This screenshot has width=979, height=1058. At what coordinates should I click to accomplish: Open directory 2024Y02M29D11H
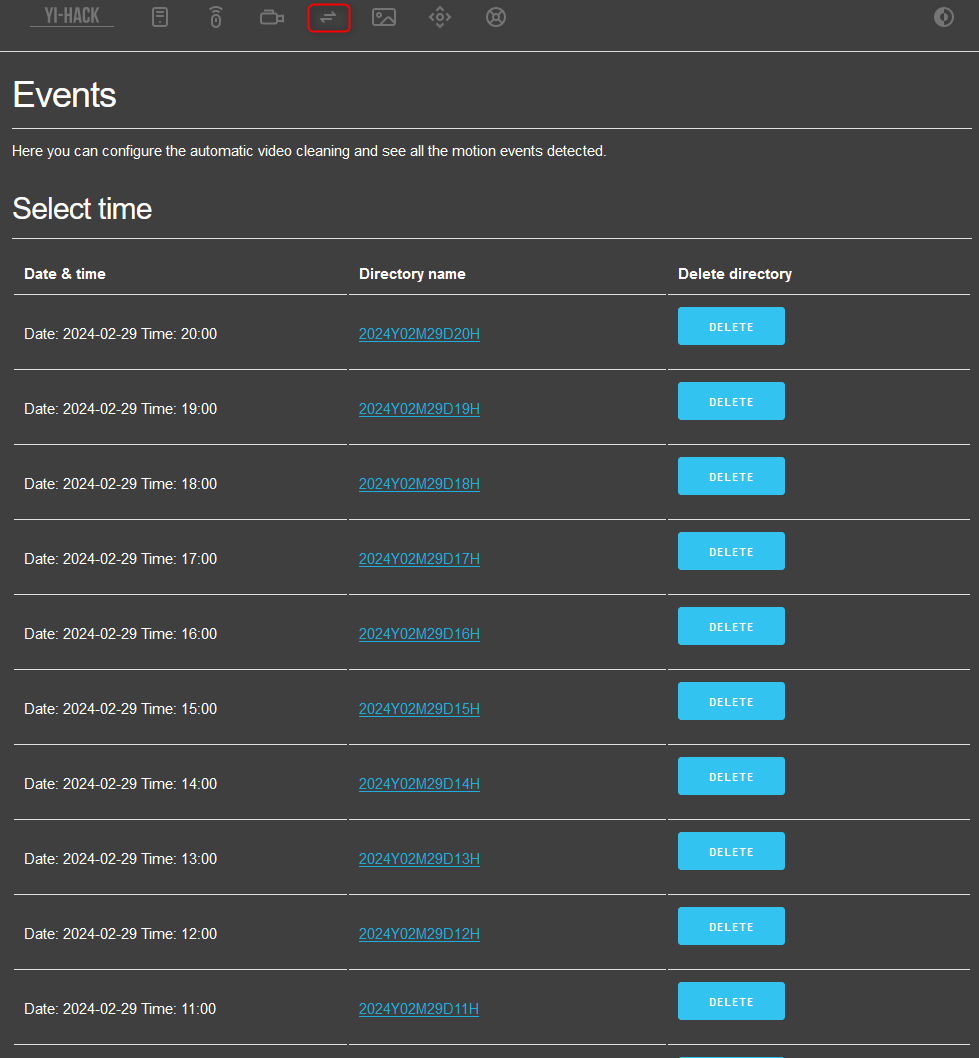(x=418, y=1009)
